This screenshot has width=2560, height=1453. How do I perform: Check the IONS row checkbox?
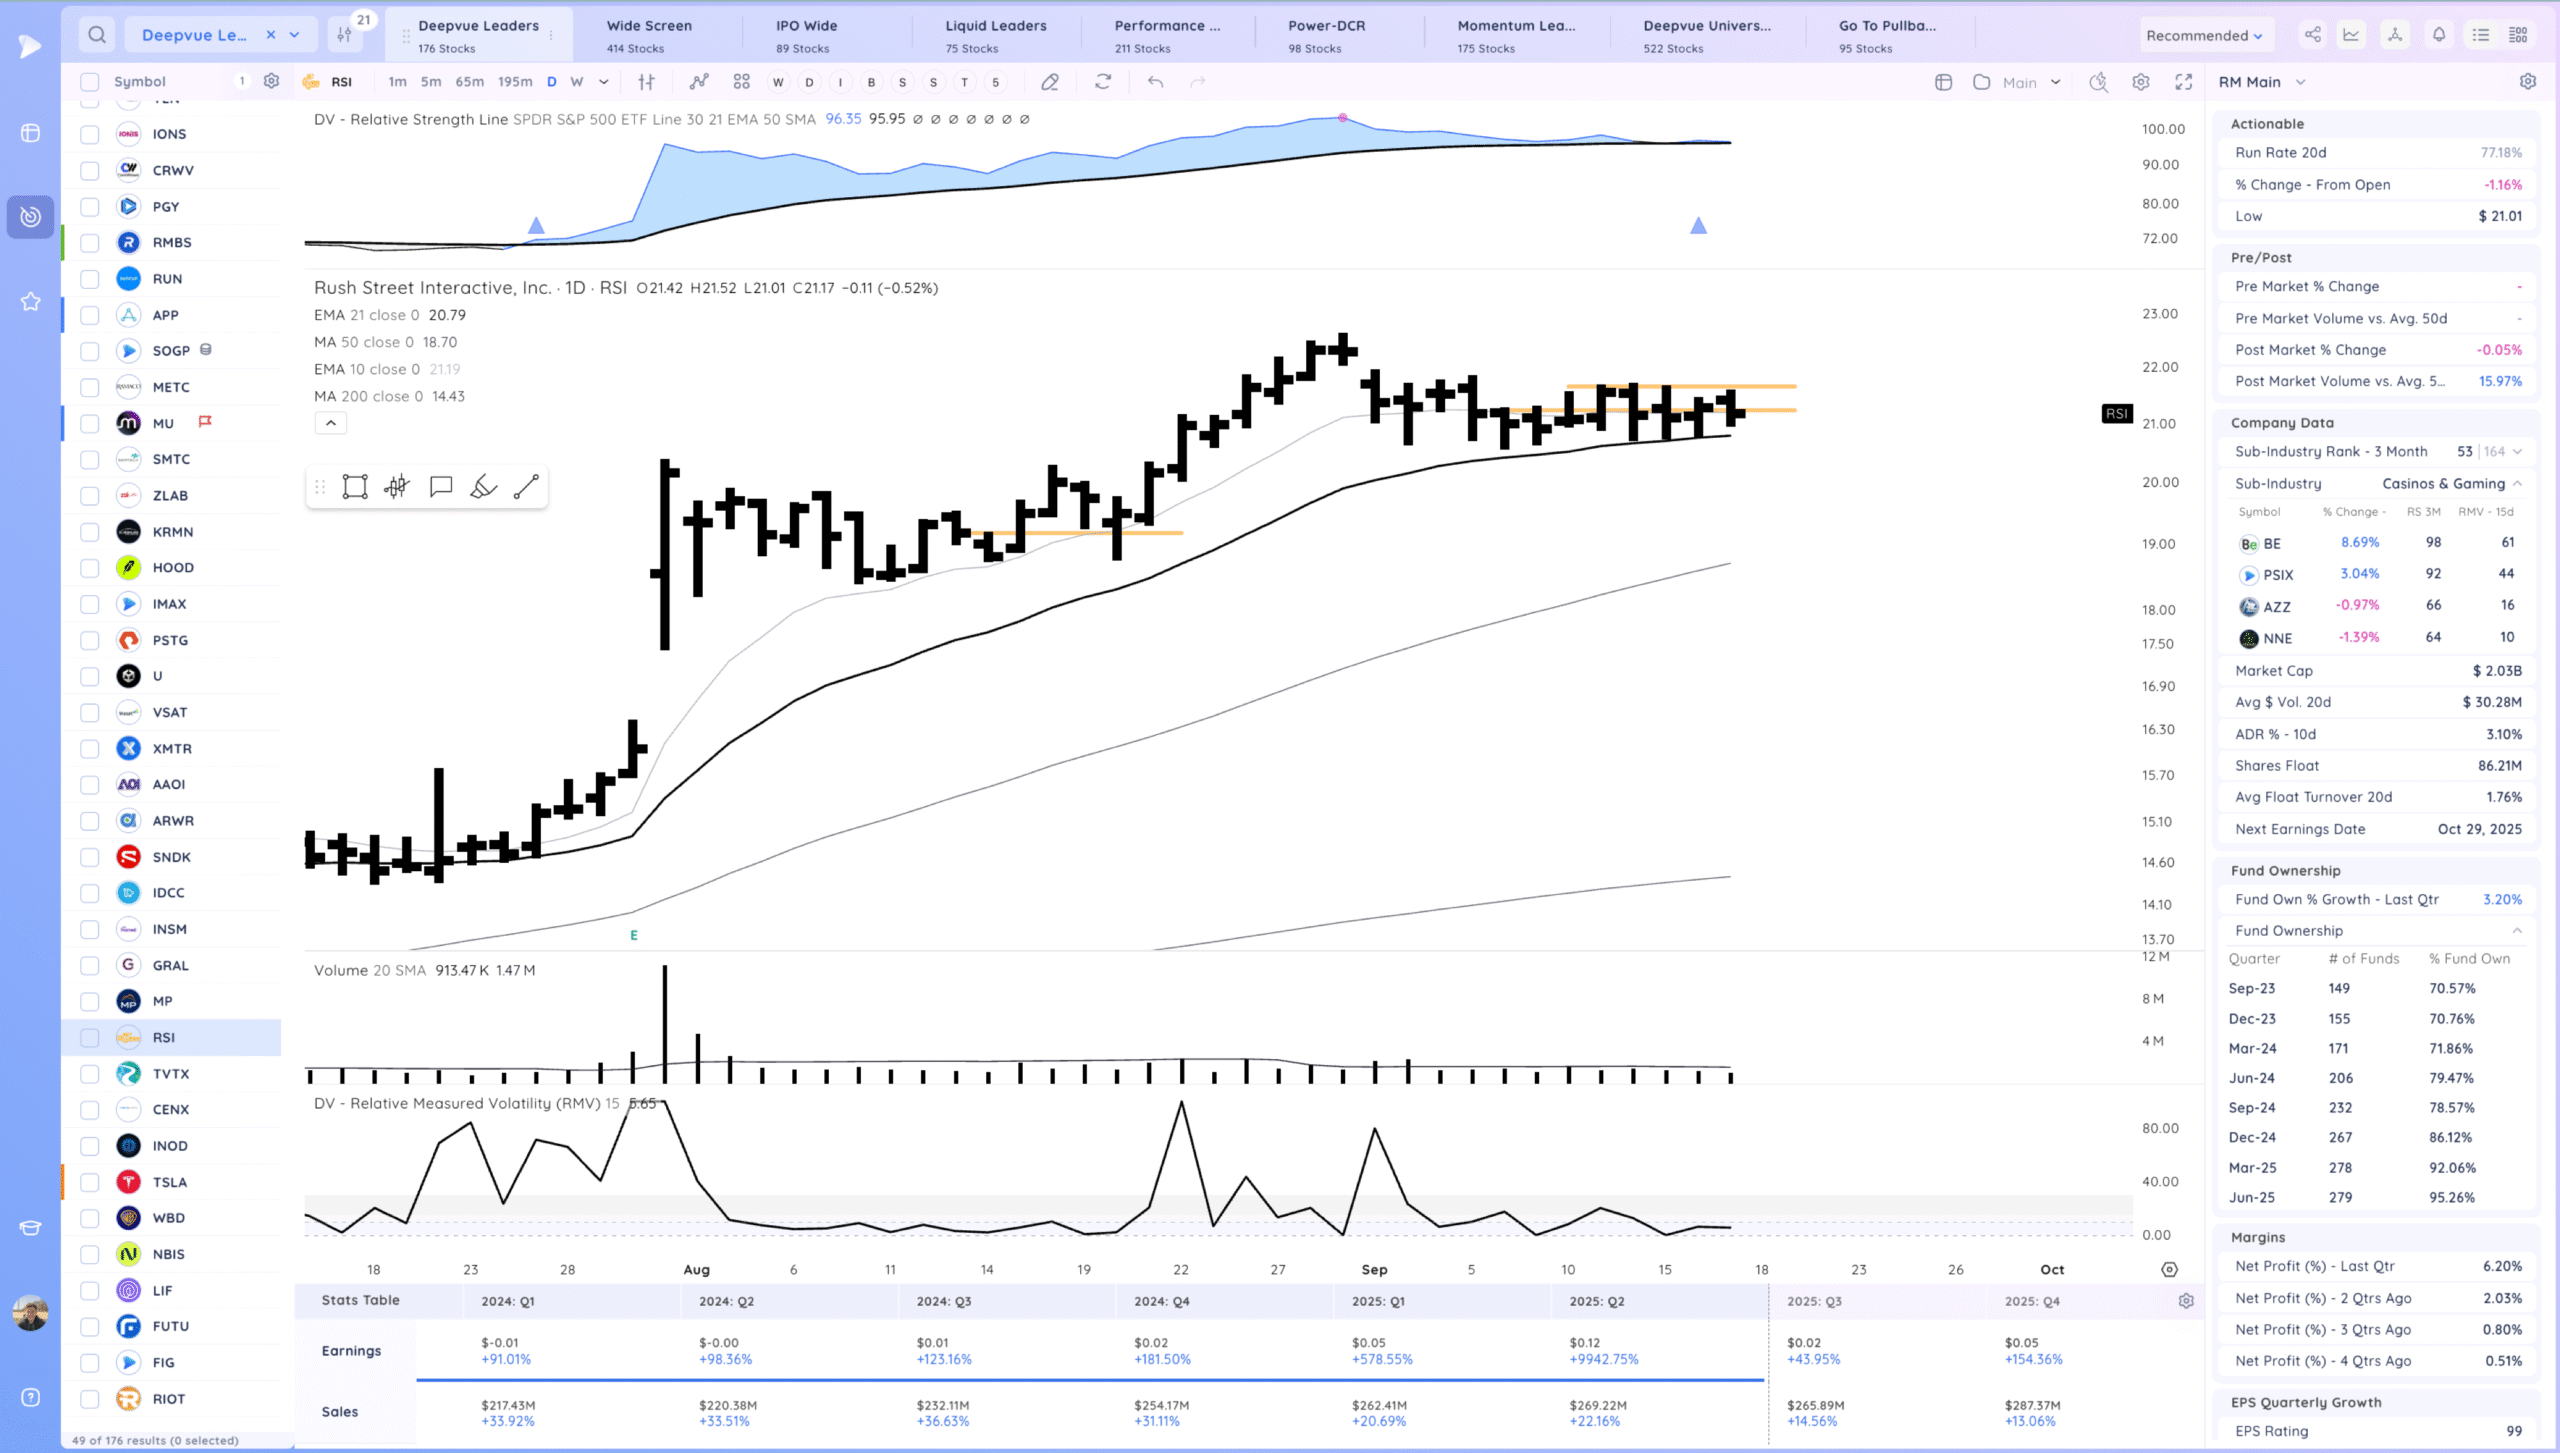90,134
